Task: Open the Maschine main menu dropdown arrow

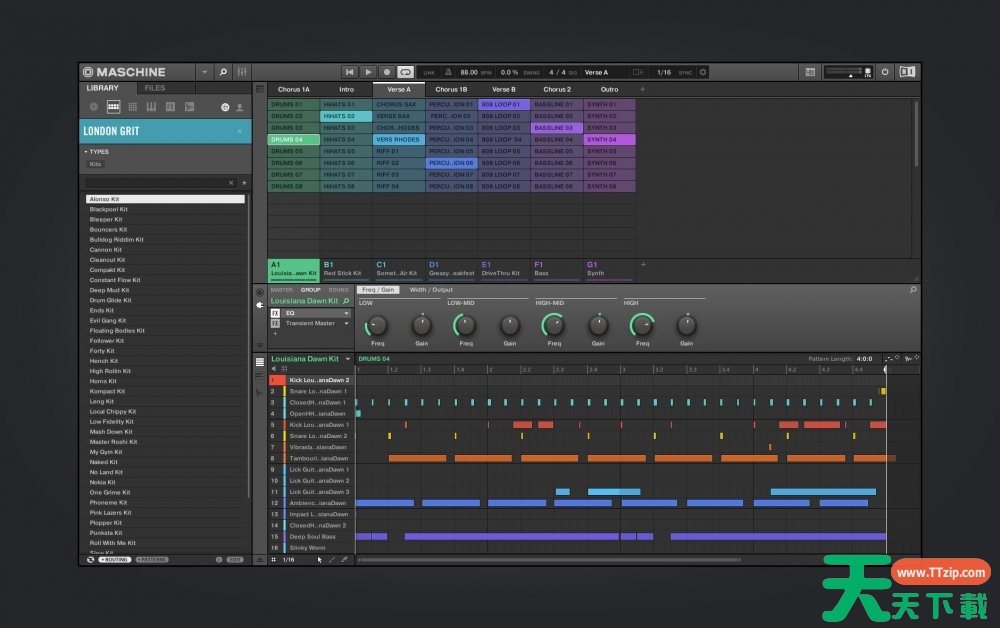Action: pos(204,72)
